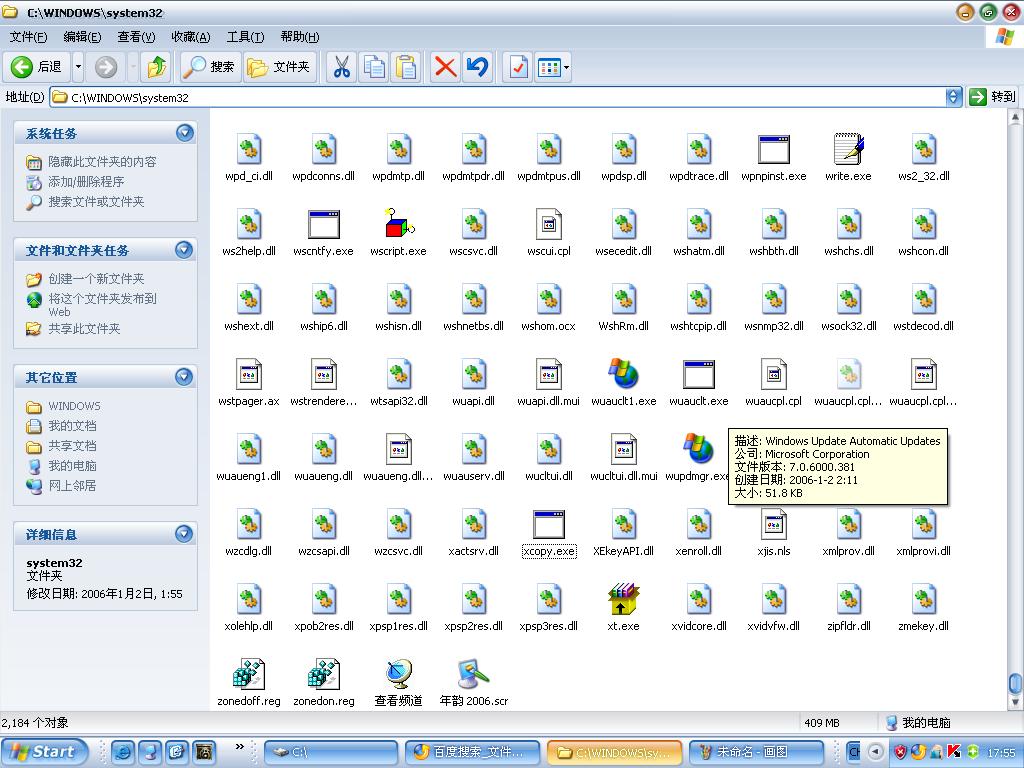Select the wpnpinst.exe icon
Image resolution: width=1024 pixels, height=768 pixels.
pyautogui.click(x=774, y=149)
